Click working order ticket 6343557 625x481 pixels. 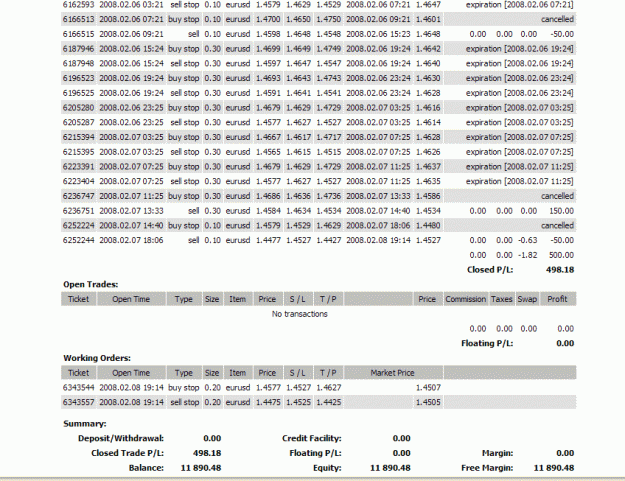point(79,402)
